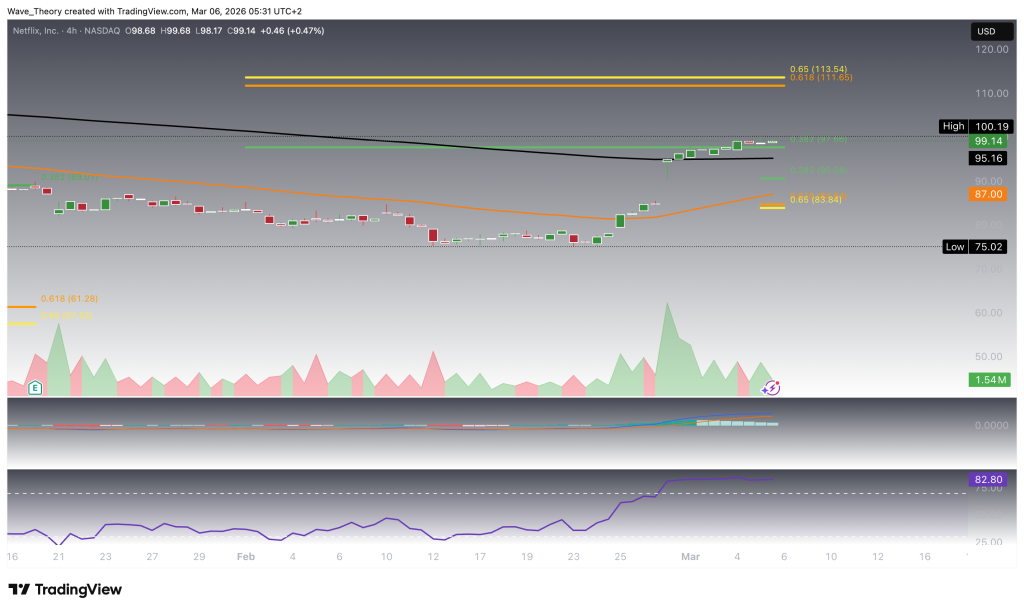Click the 0.65 (83.84) Fibonacci label
This screenshot has height=611, width=1024.
click(818, 198)
